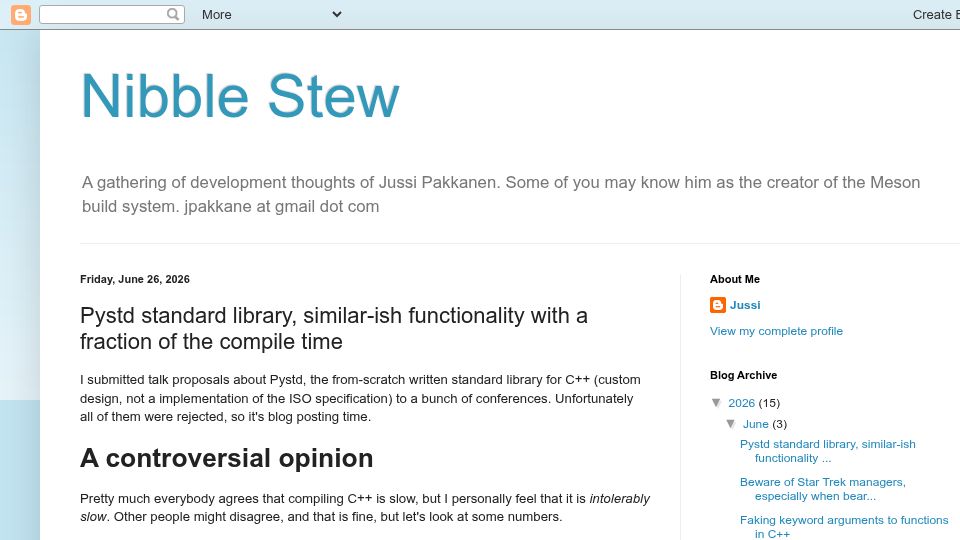Click the Create Blog link
The image size is (960, 540).
(x=936, y=15)
